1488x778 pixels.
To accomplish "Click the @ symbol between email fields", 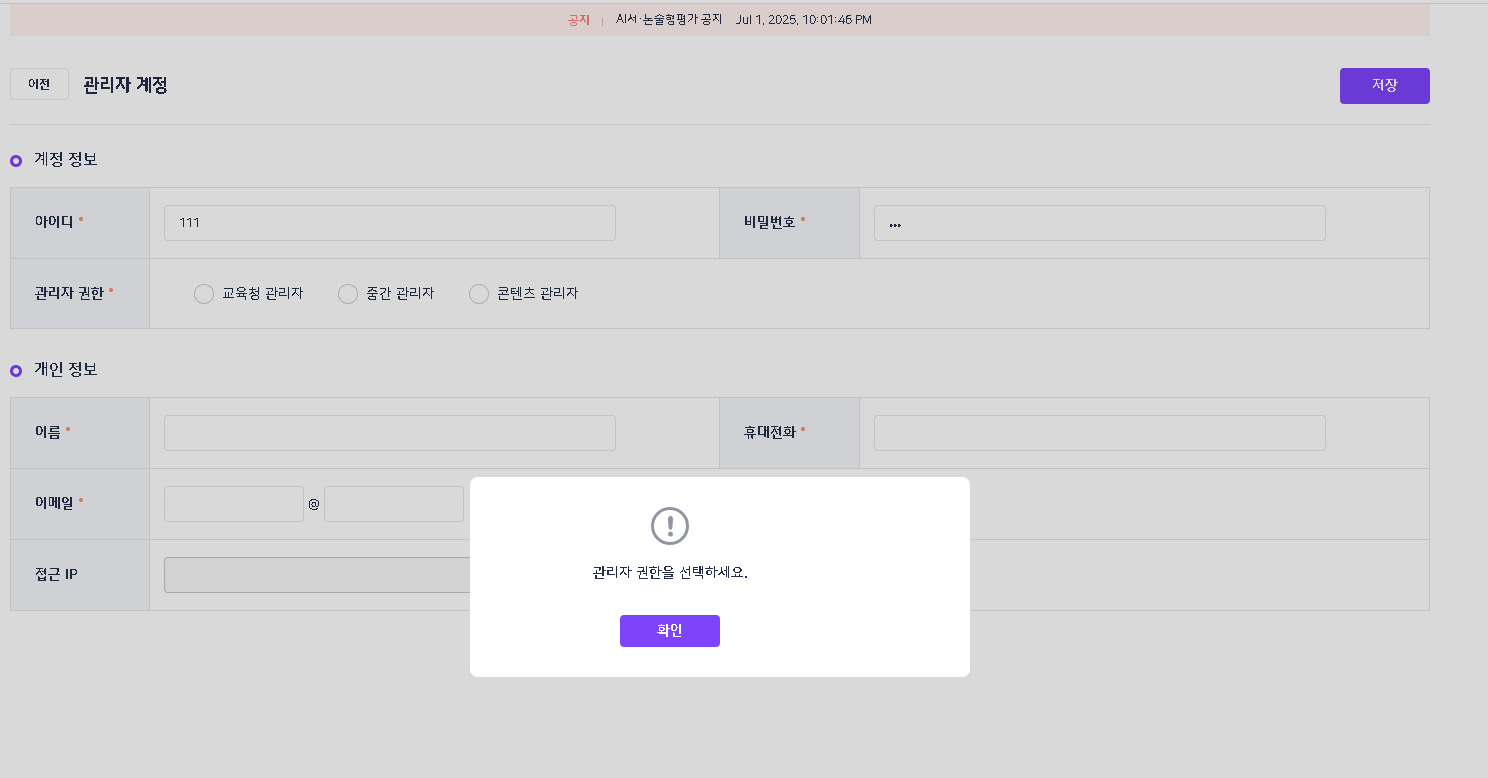I will click(314, 505).
